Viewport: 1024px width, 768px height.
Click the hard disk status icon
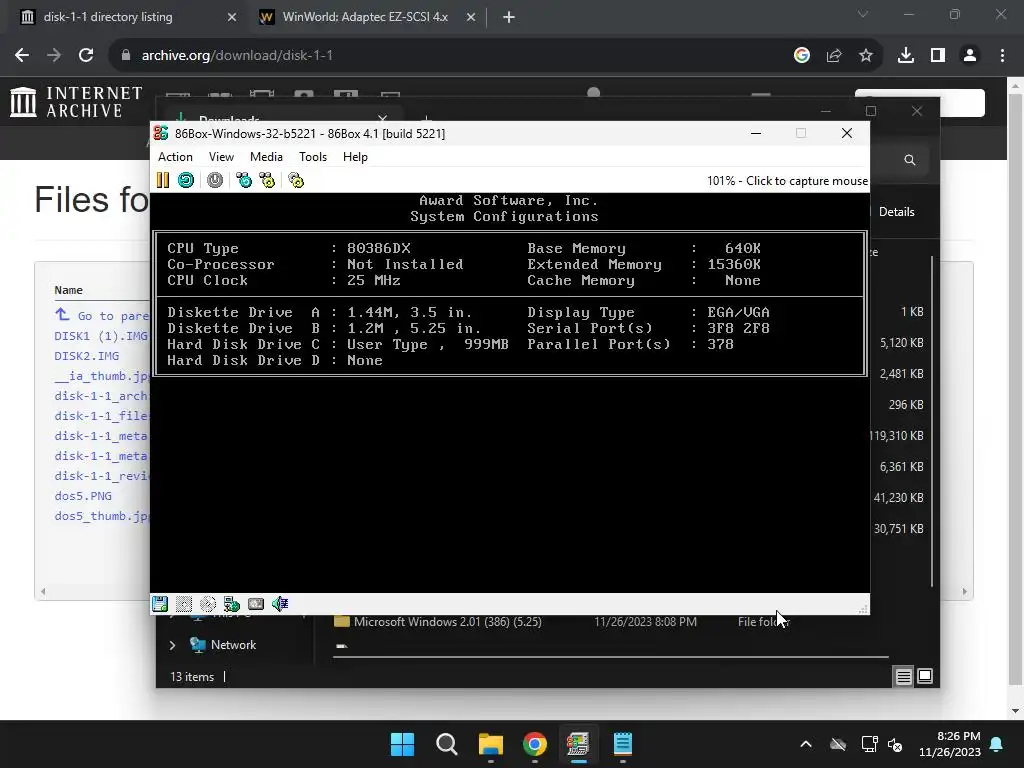256,604
